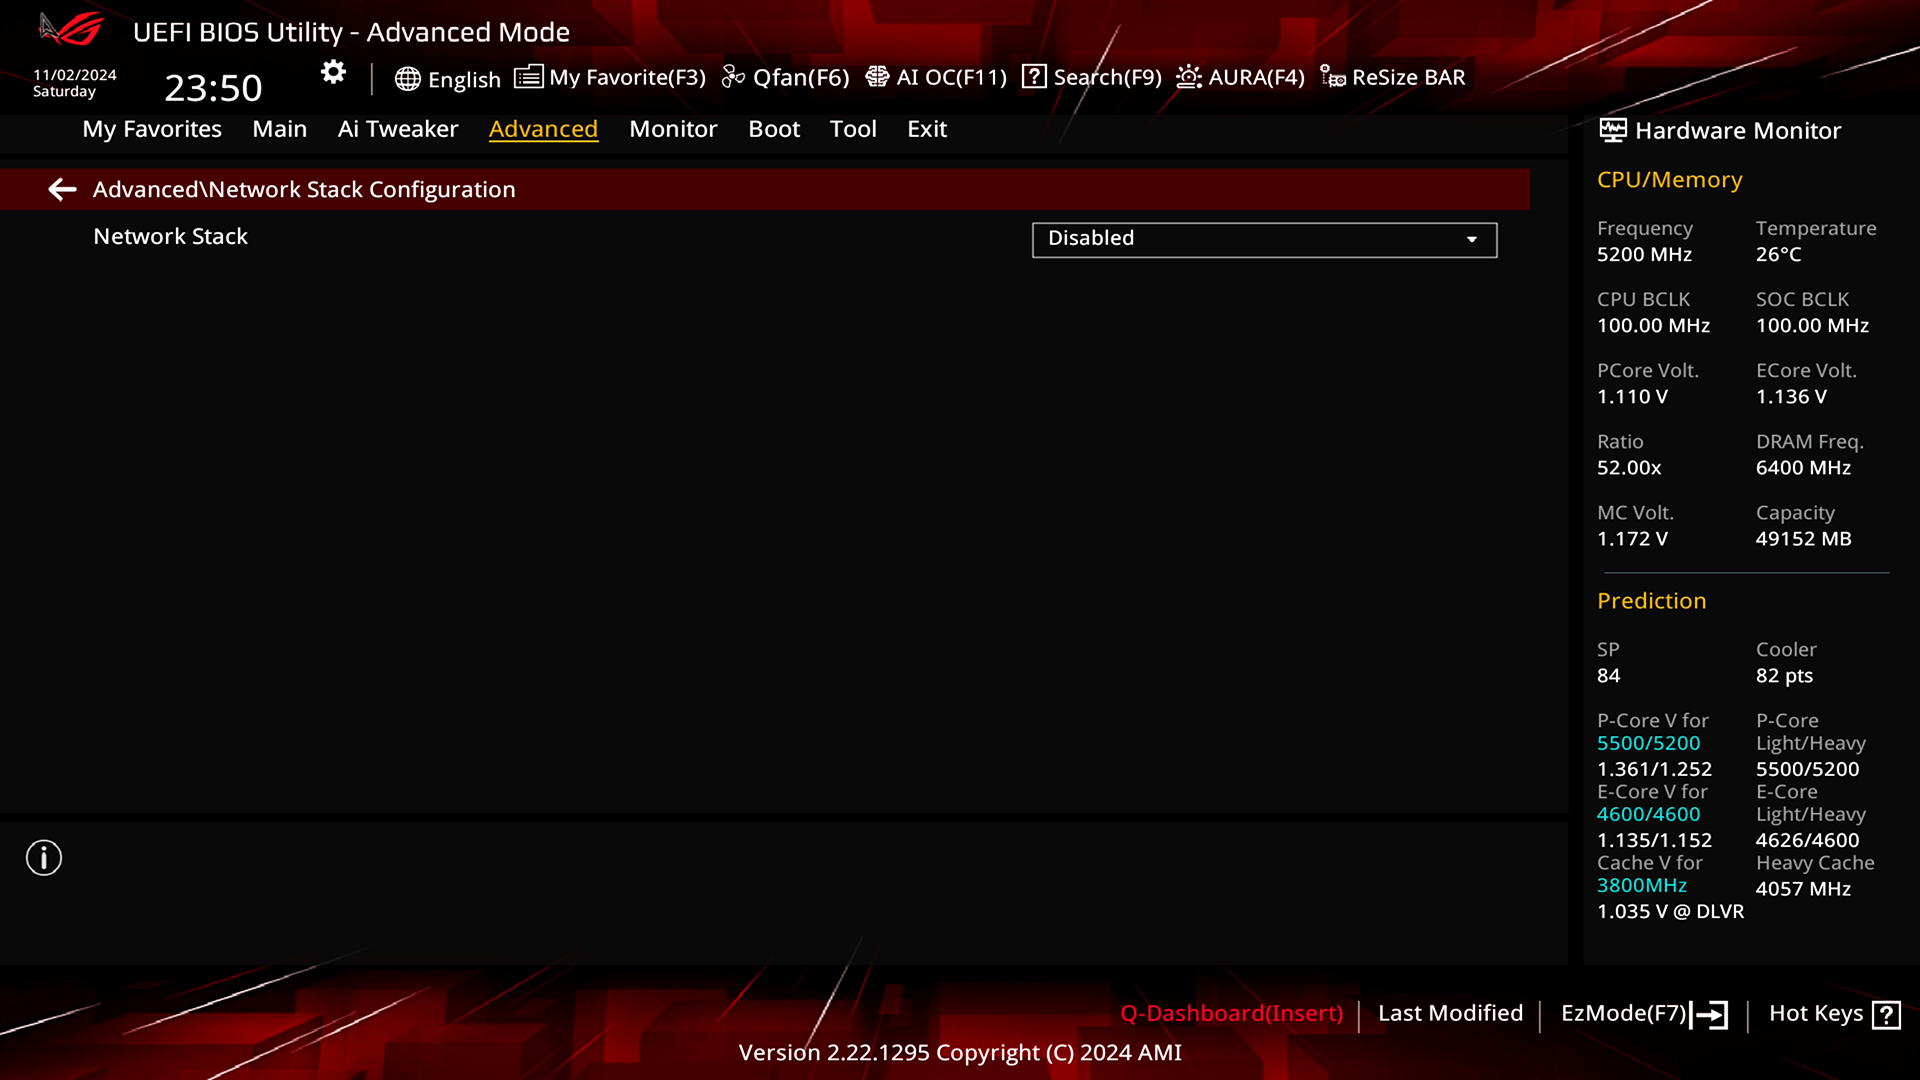Click back arrow to Advanced menu

click(x=62, y=189)
